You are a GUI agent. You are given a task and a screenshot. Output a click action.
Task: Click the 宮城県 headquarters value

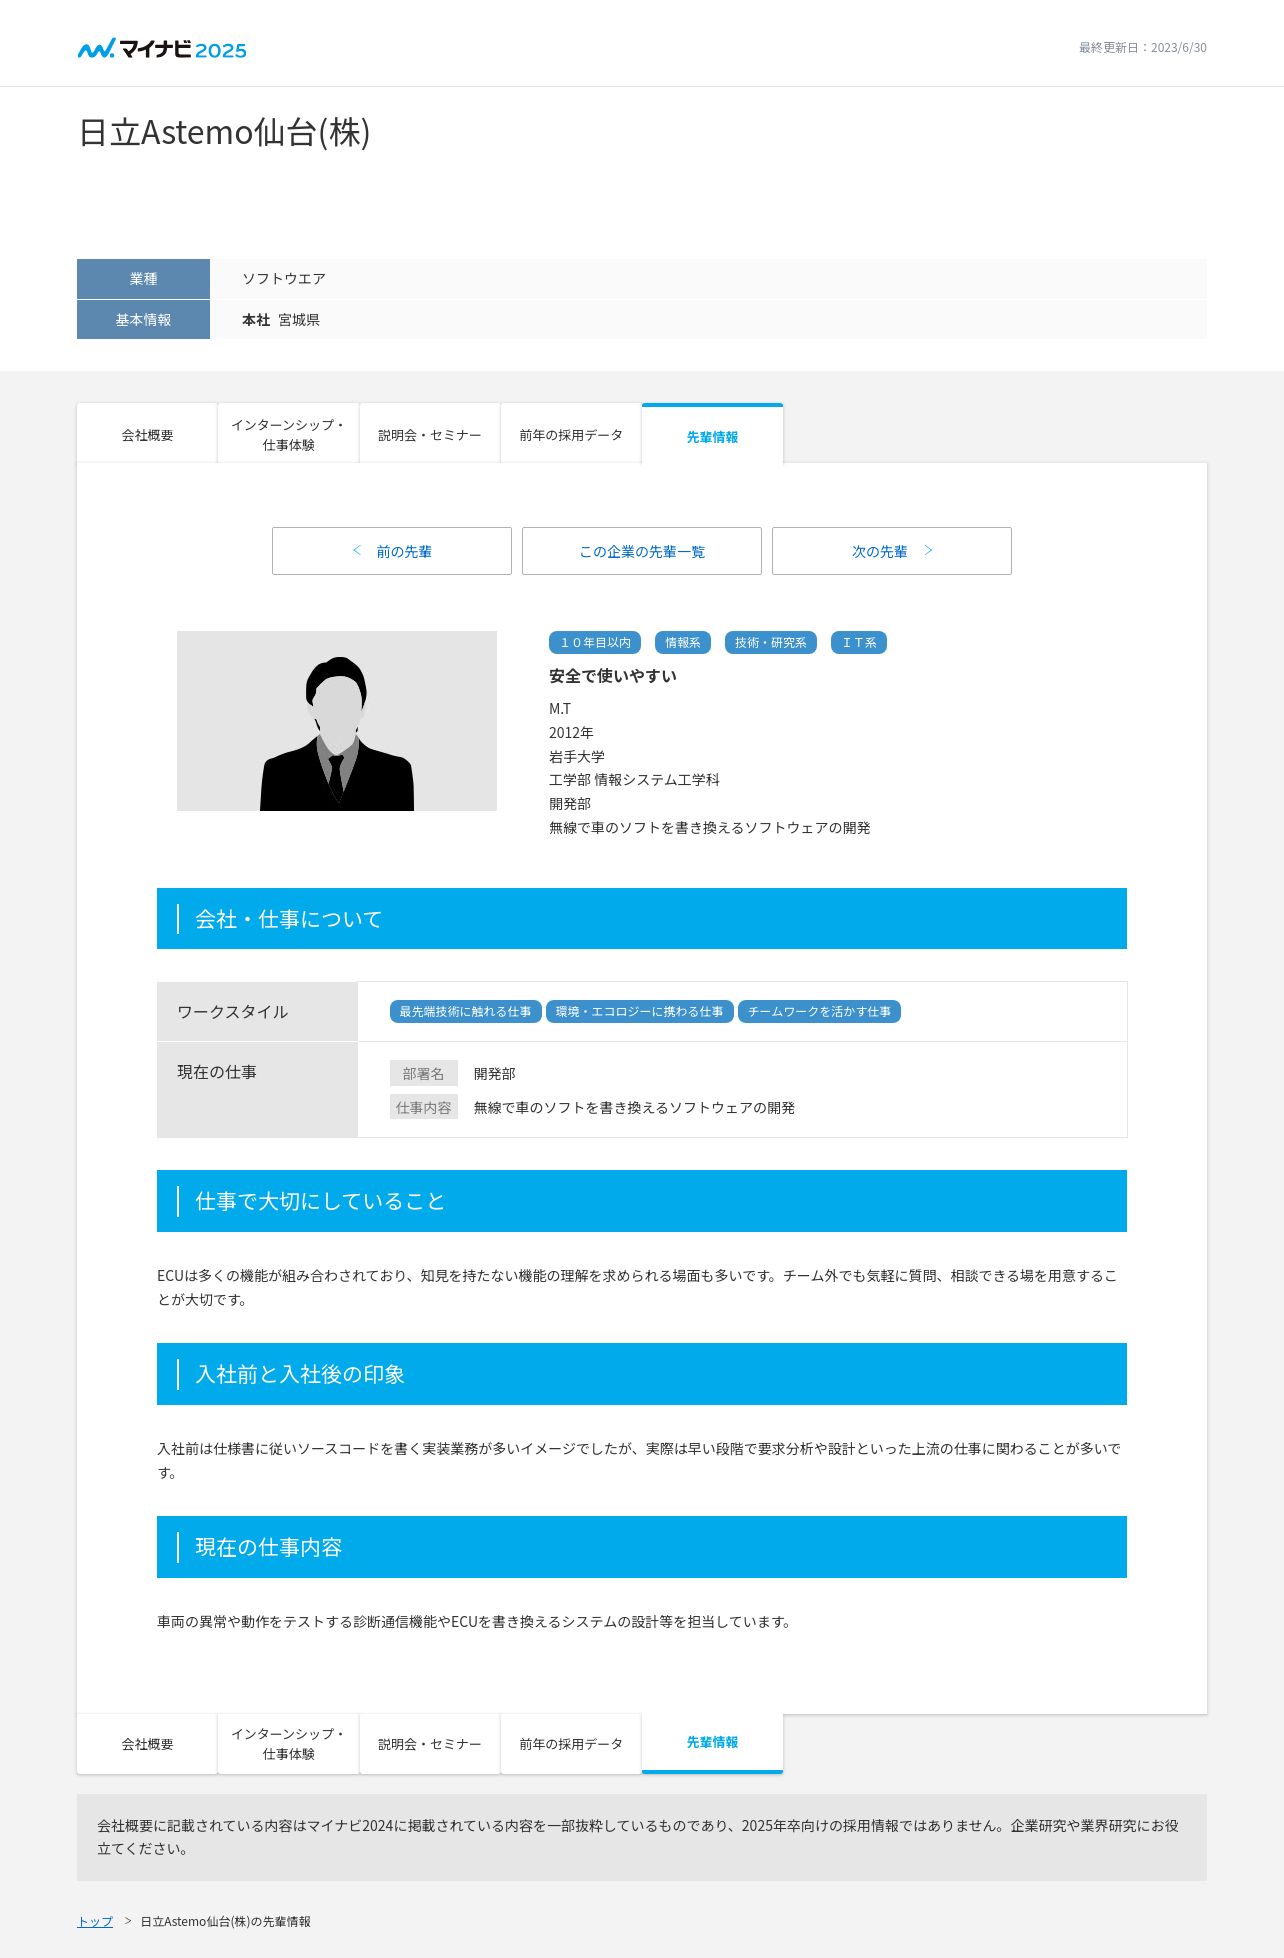[x=299, y=320]
